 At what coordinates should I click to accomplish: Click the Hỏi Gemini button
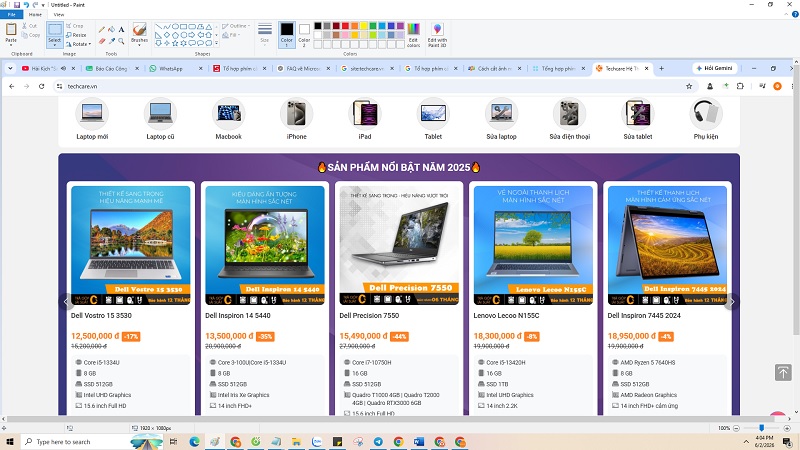click(x=714, y=68)
